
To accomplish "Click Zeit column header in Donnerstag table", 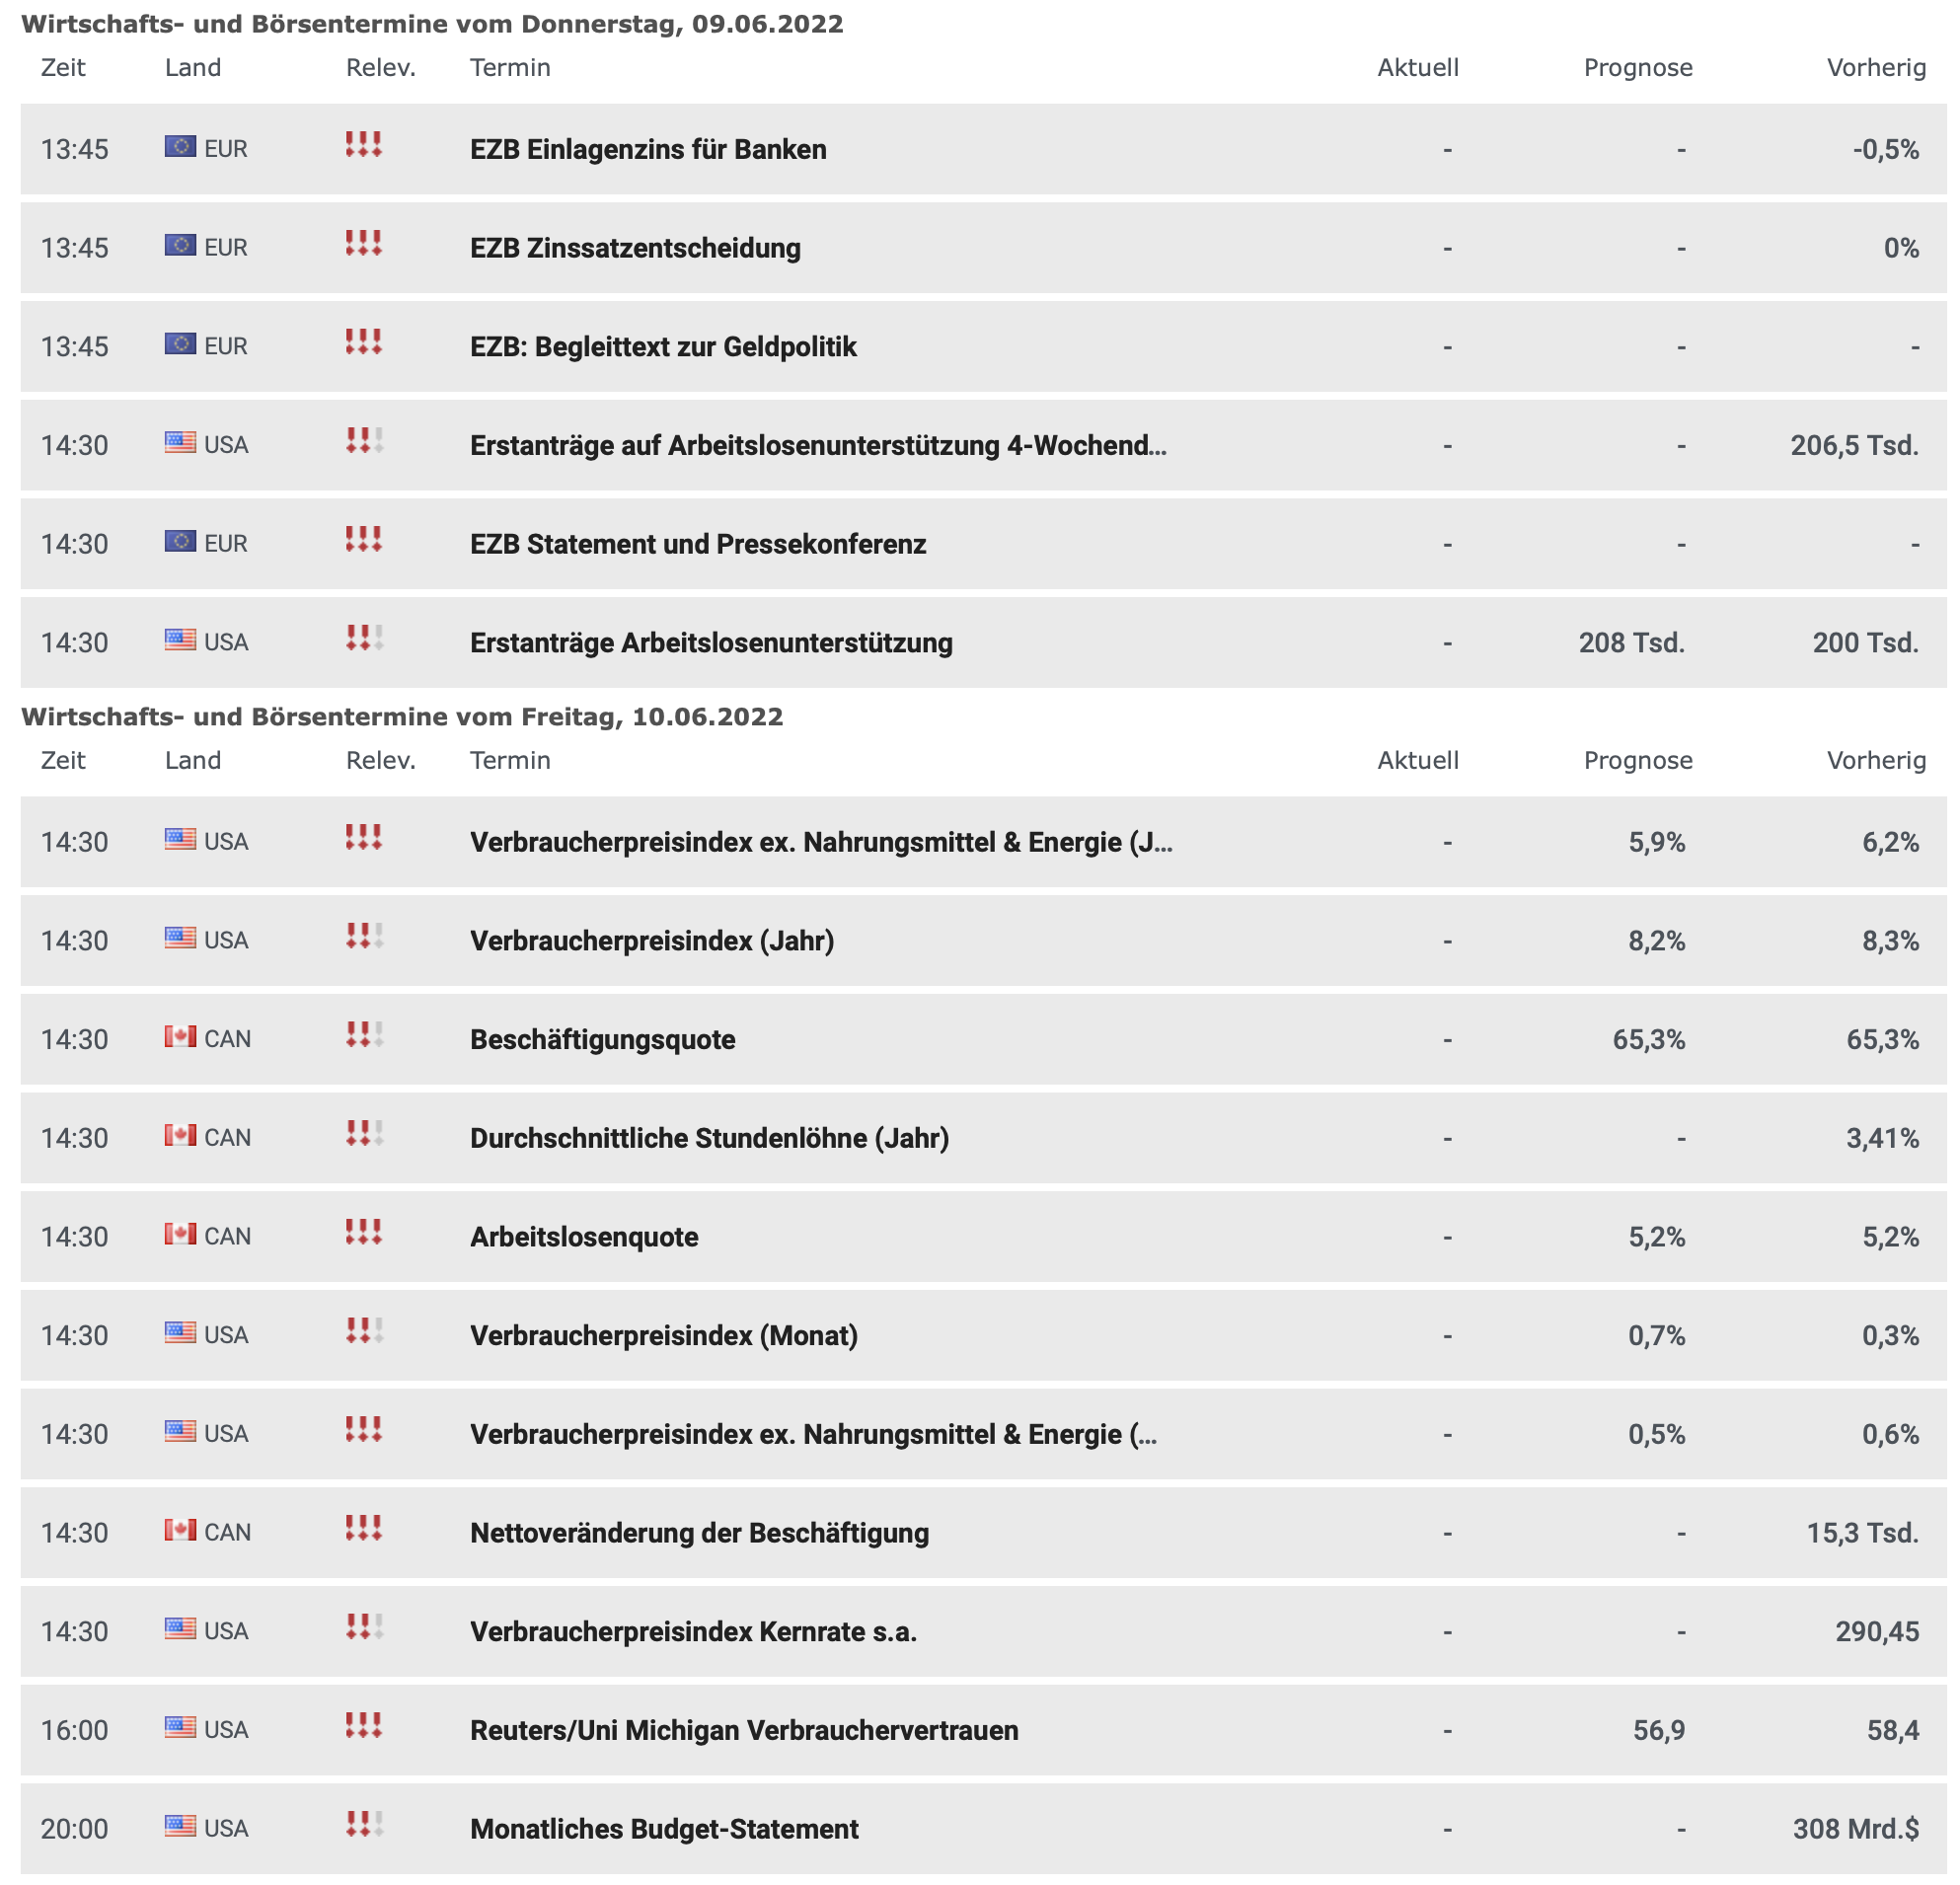I will click(63, 68).
